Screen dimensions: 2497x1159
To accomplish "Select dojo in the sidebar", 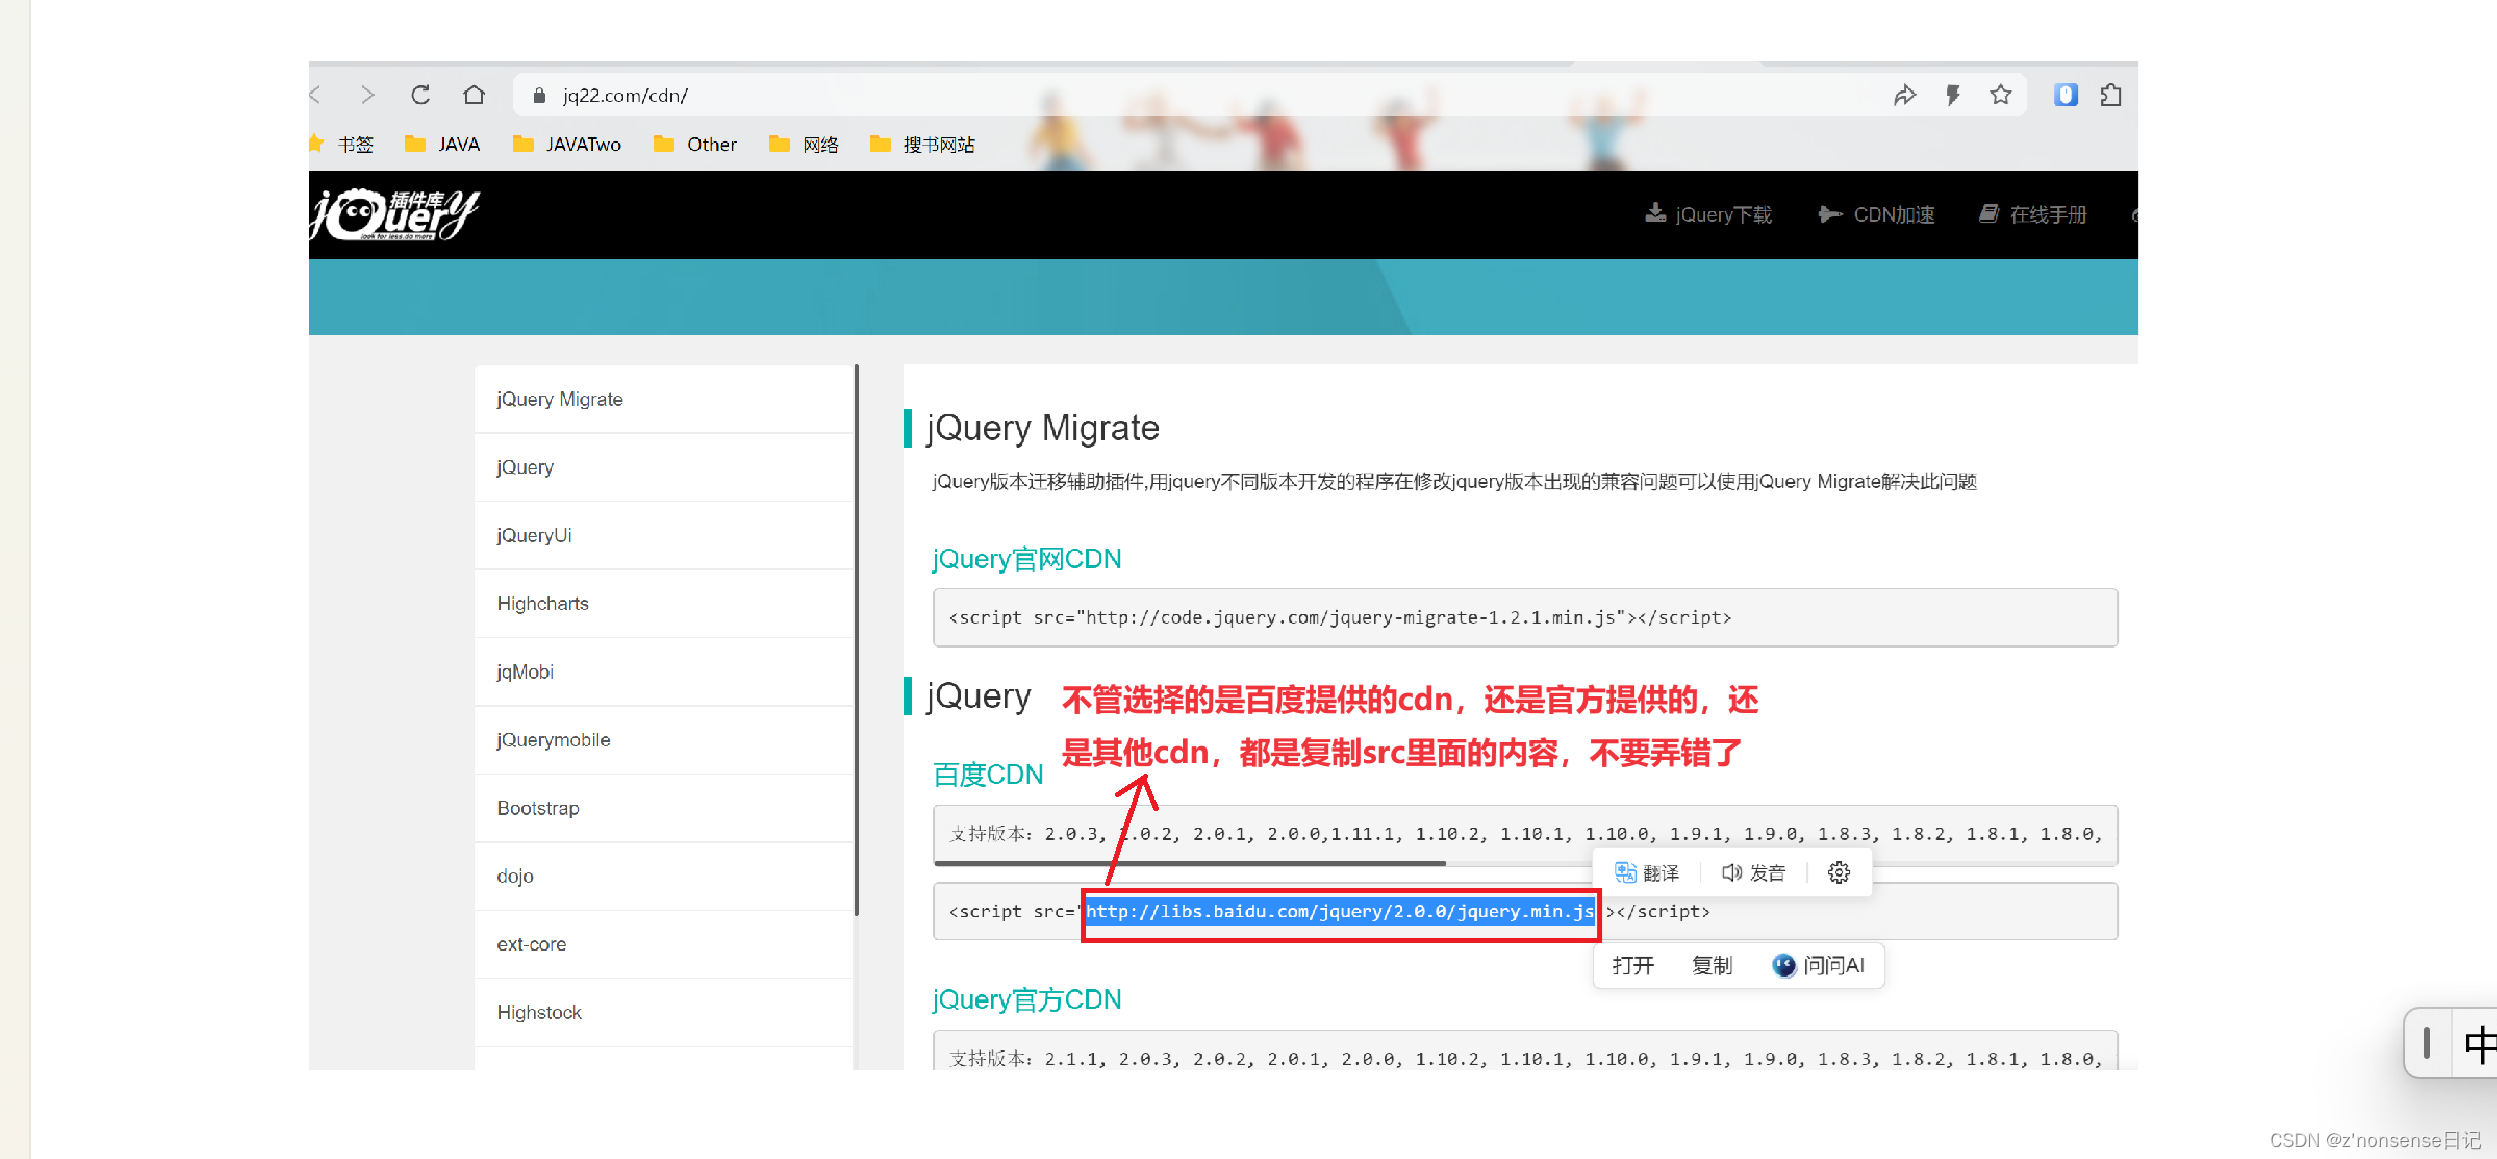I will [x=664, y=875].
